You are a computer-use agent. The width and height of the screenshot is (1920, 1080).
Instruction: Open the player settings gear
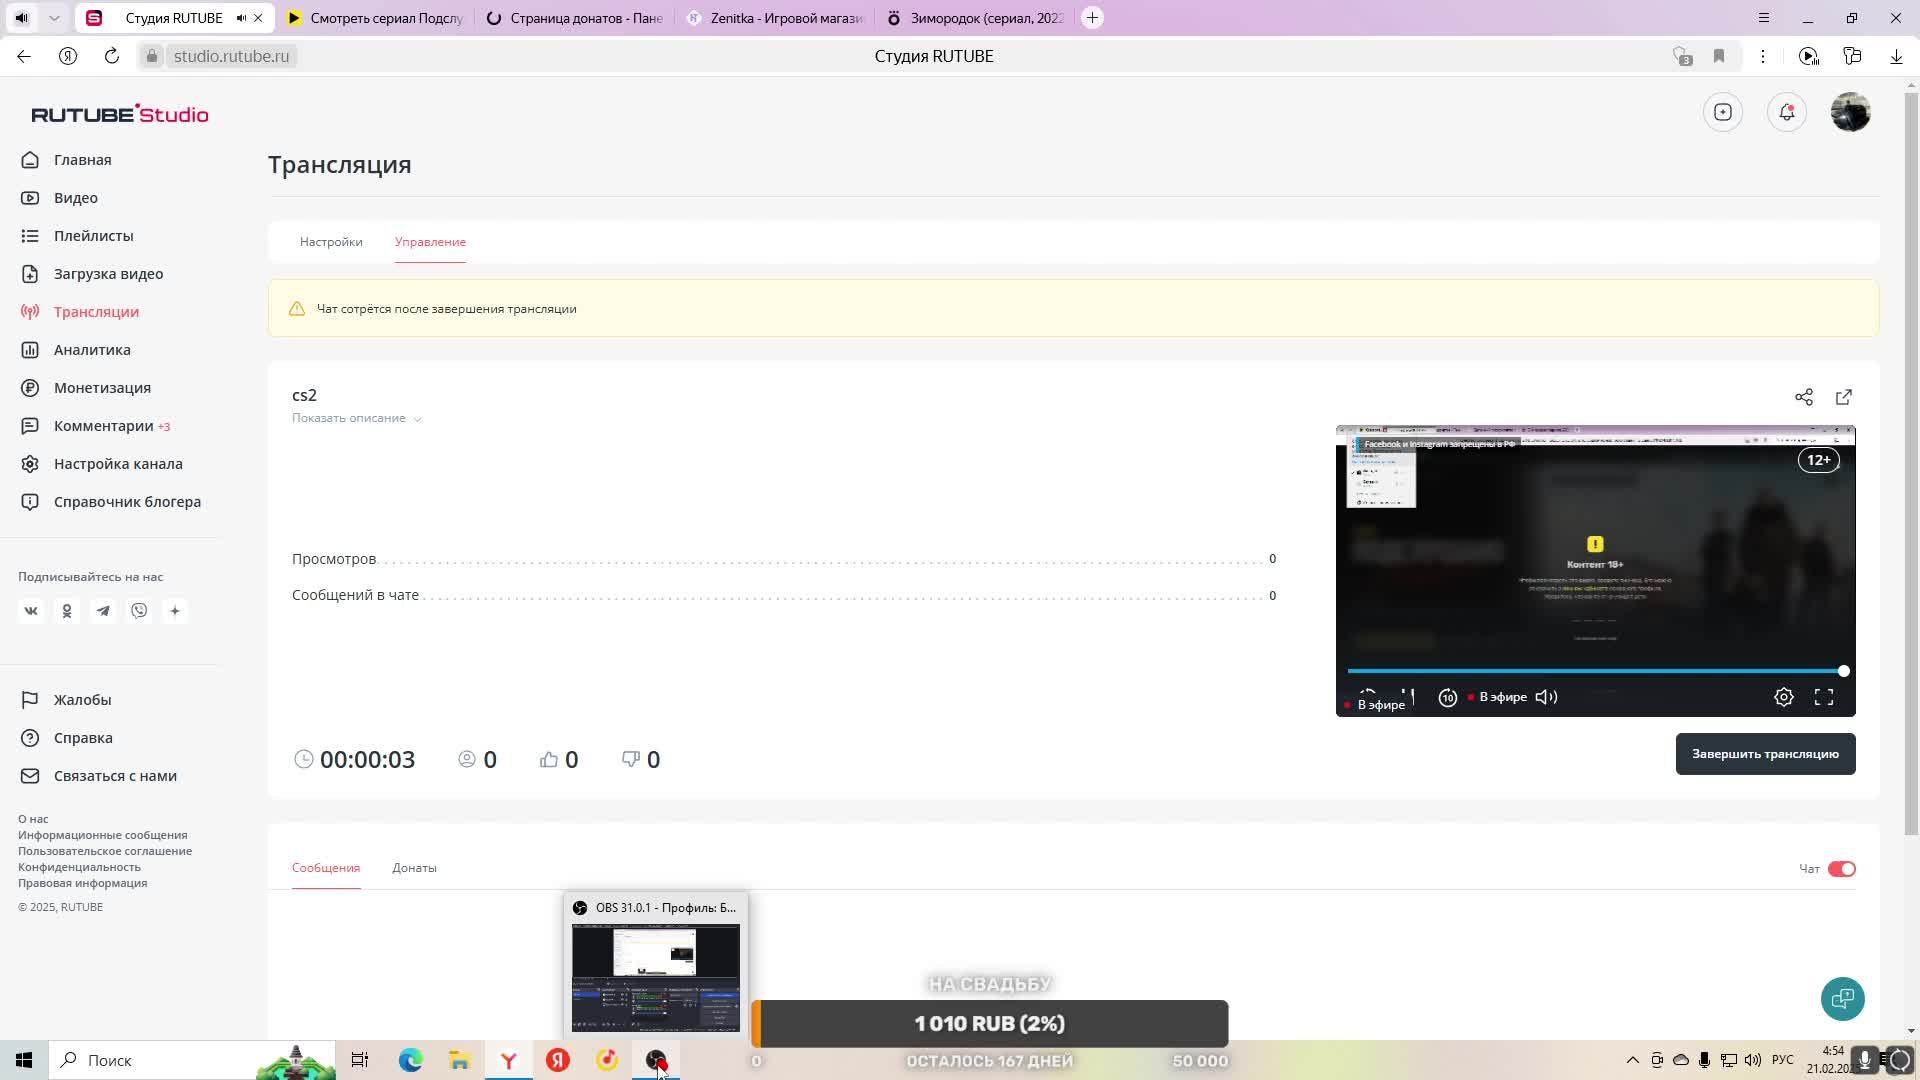(1784, 697)
